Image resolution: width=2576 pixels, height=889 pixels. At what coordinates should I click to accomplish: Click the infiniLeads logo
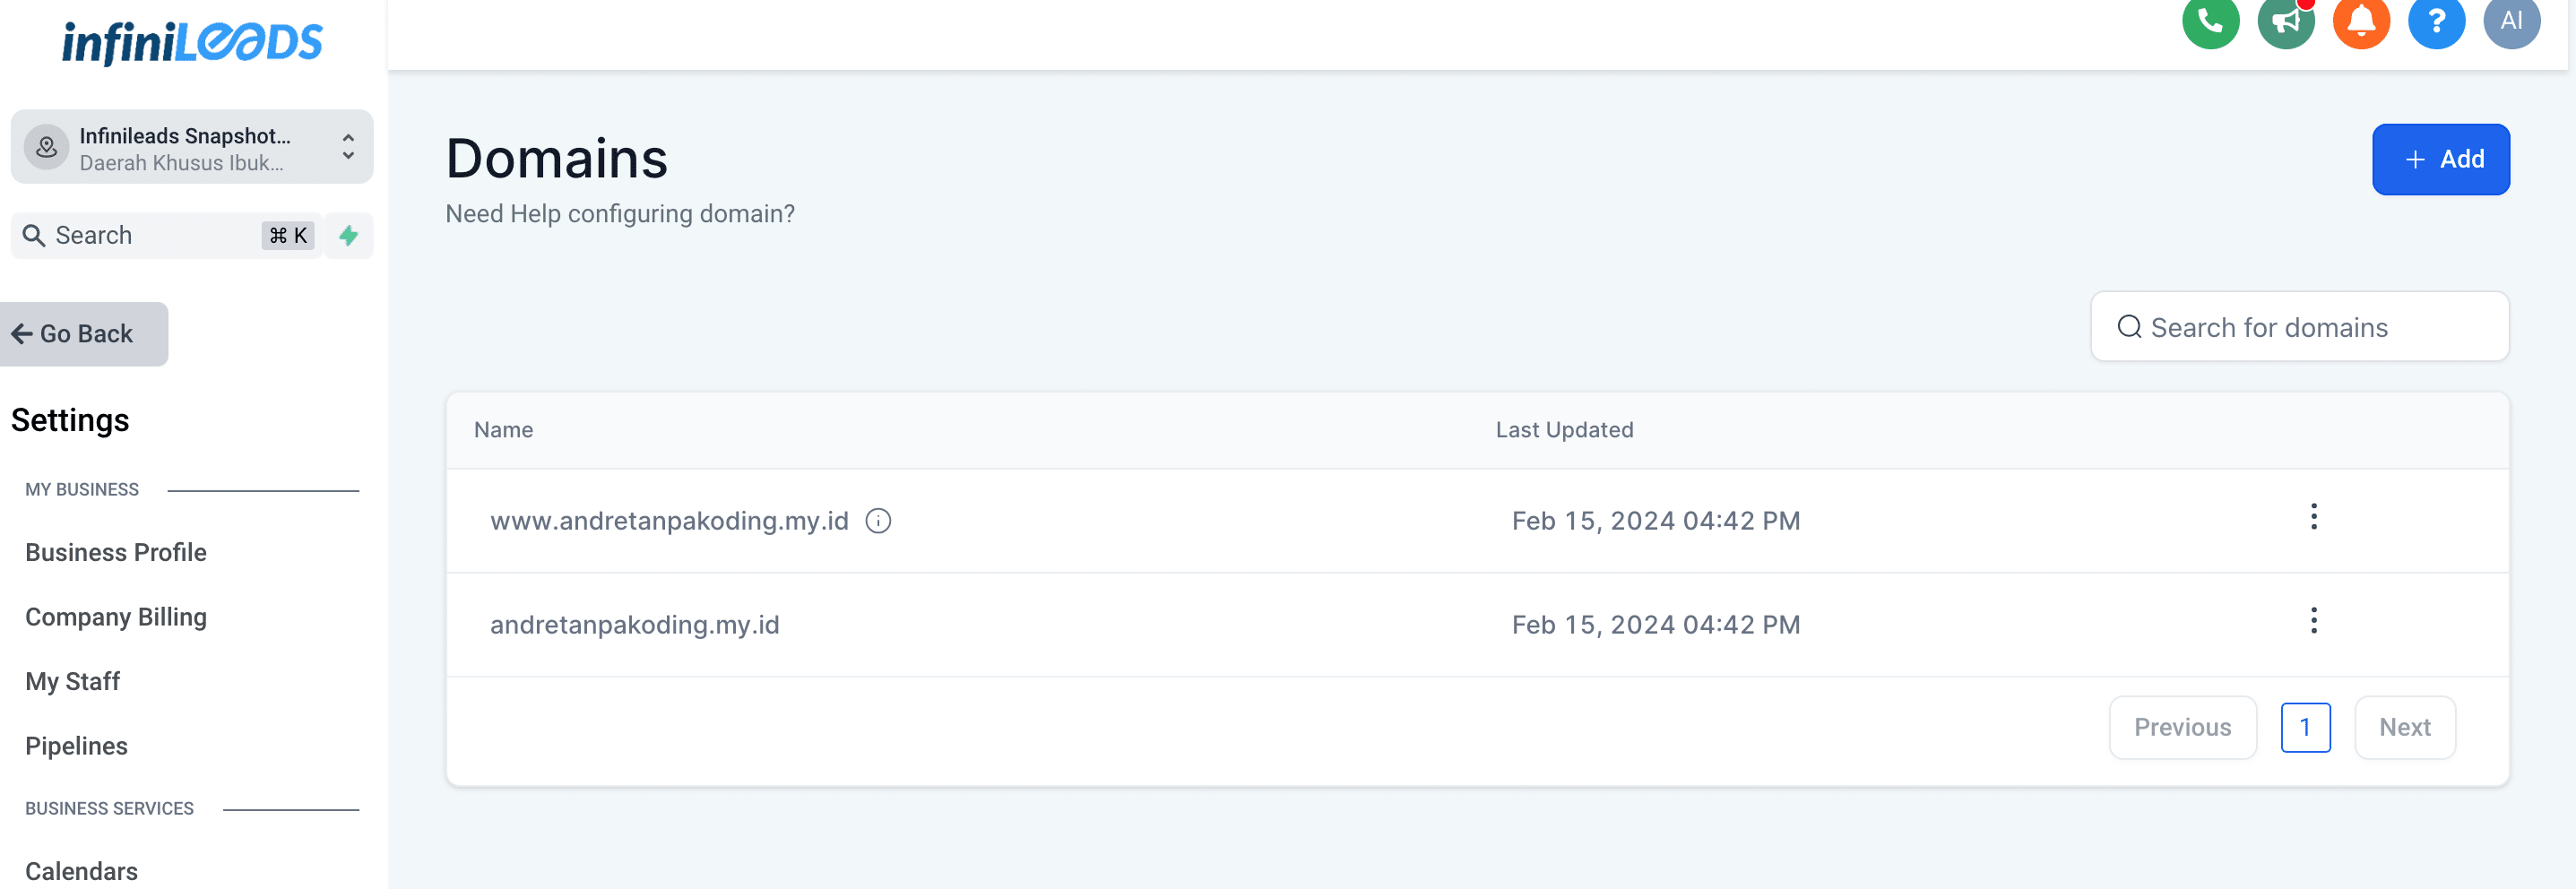click(x=191, y=41)
